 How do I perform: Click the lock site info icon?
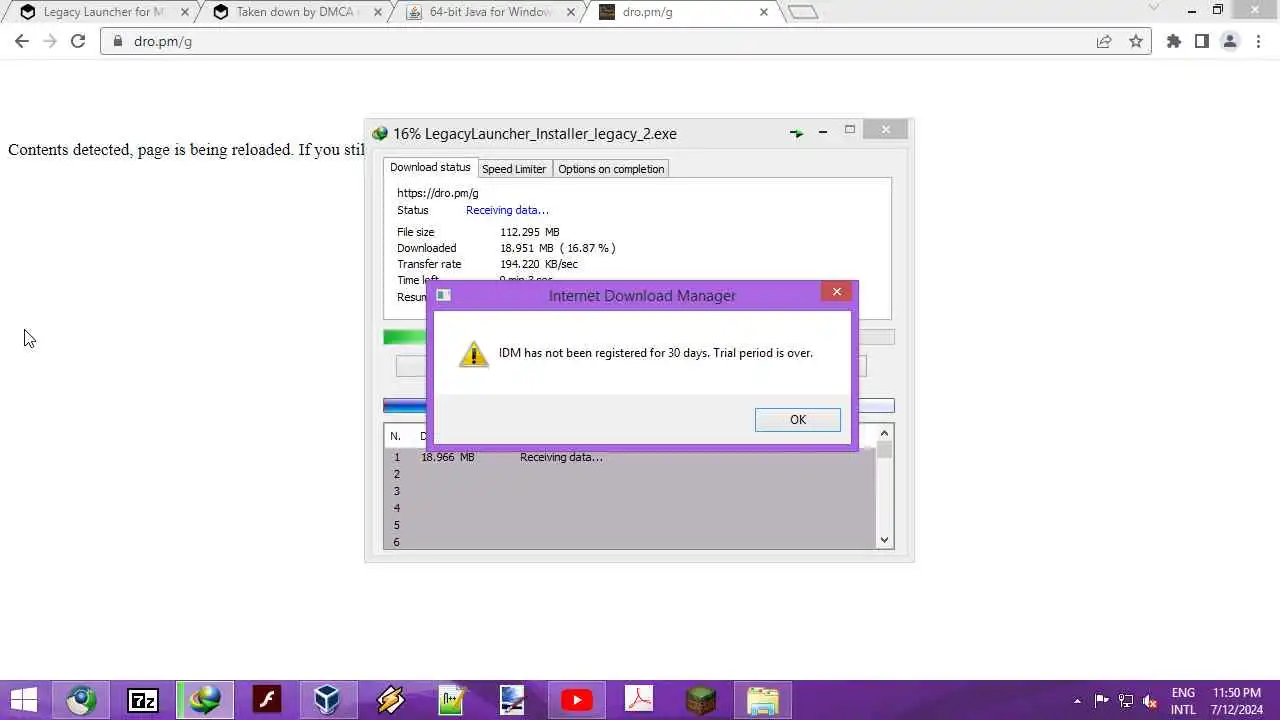[118, 41]
